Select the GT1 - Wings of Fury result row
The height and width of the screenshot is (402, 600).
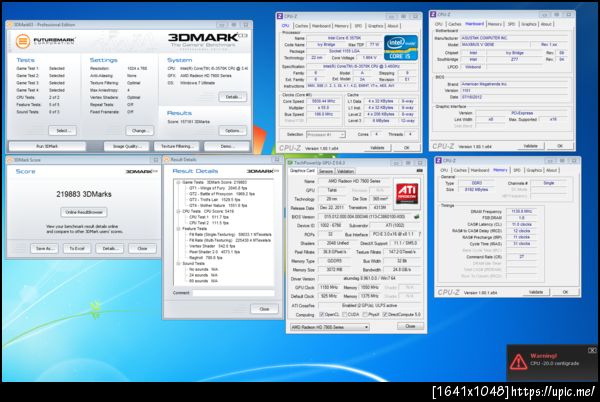[x=214, y=188]
